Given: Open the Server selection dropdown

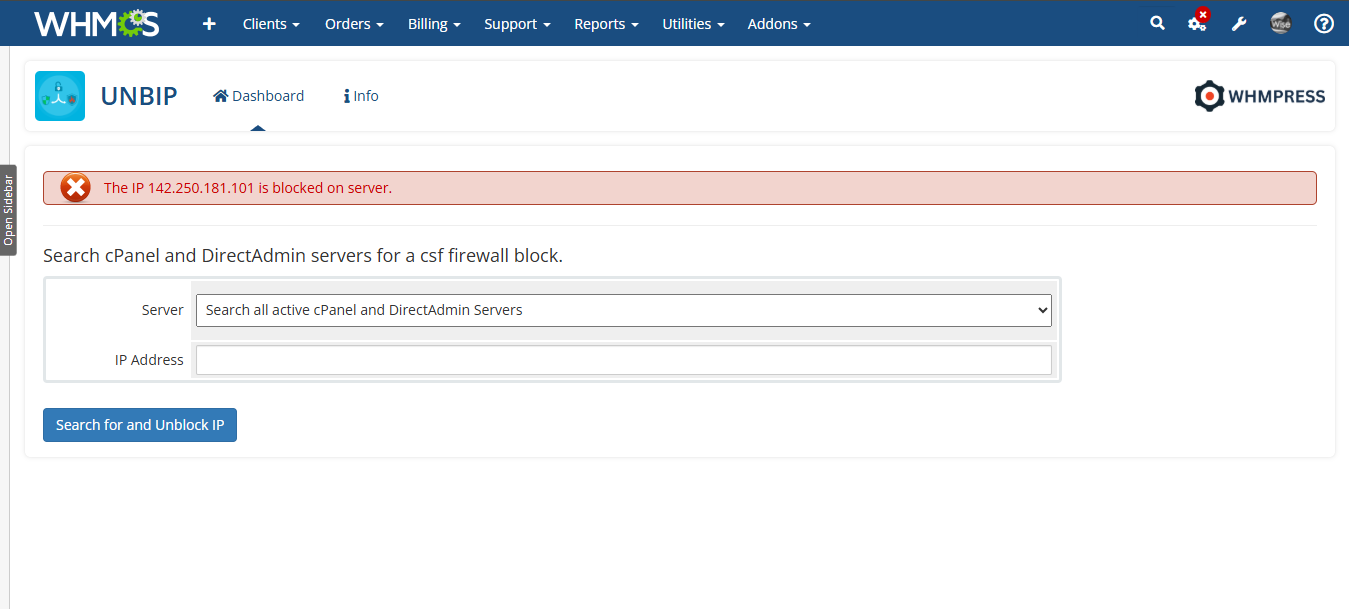Looking at the screenshot, I should coord(623,310).
